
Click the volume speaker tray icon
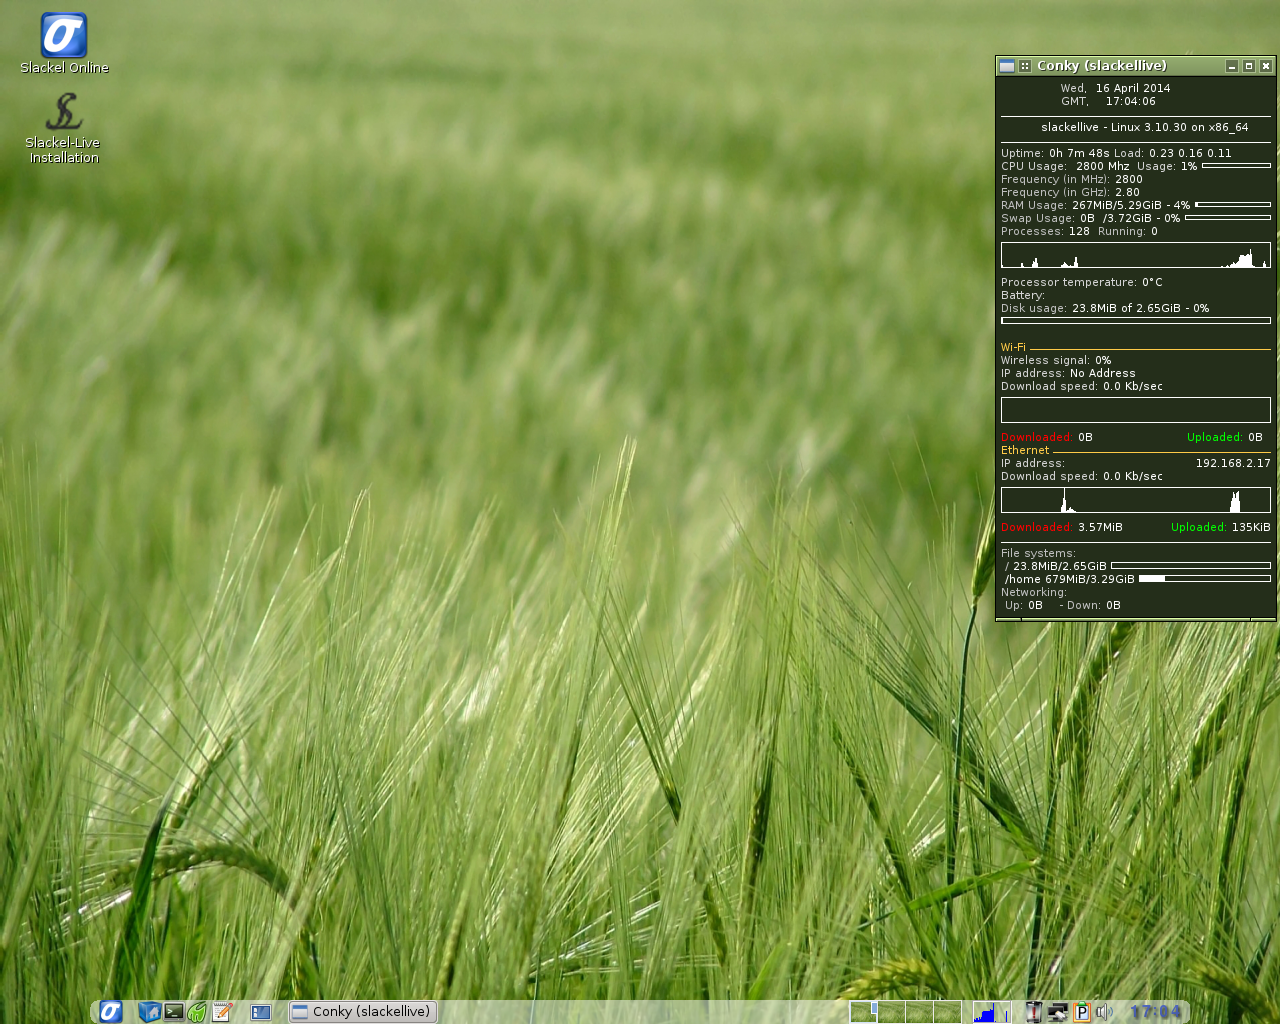[1104, 1012]
